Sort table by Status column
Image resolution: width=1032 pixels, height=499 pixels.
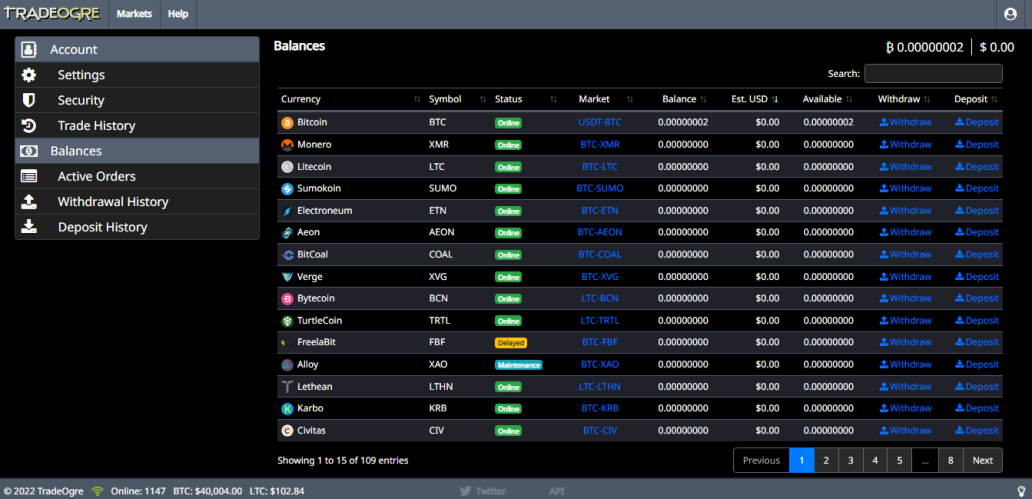[x=525, y=99]
